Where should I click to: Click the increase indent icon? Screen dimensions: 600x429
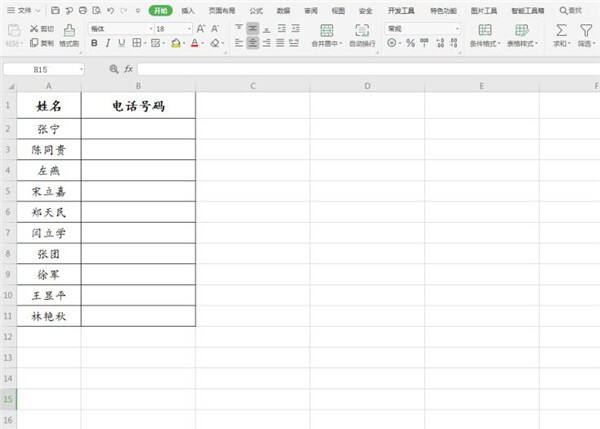(295, 28)
